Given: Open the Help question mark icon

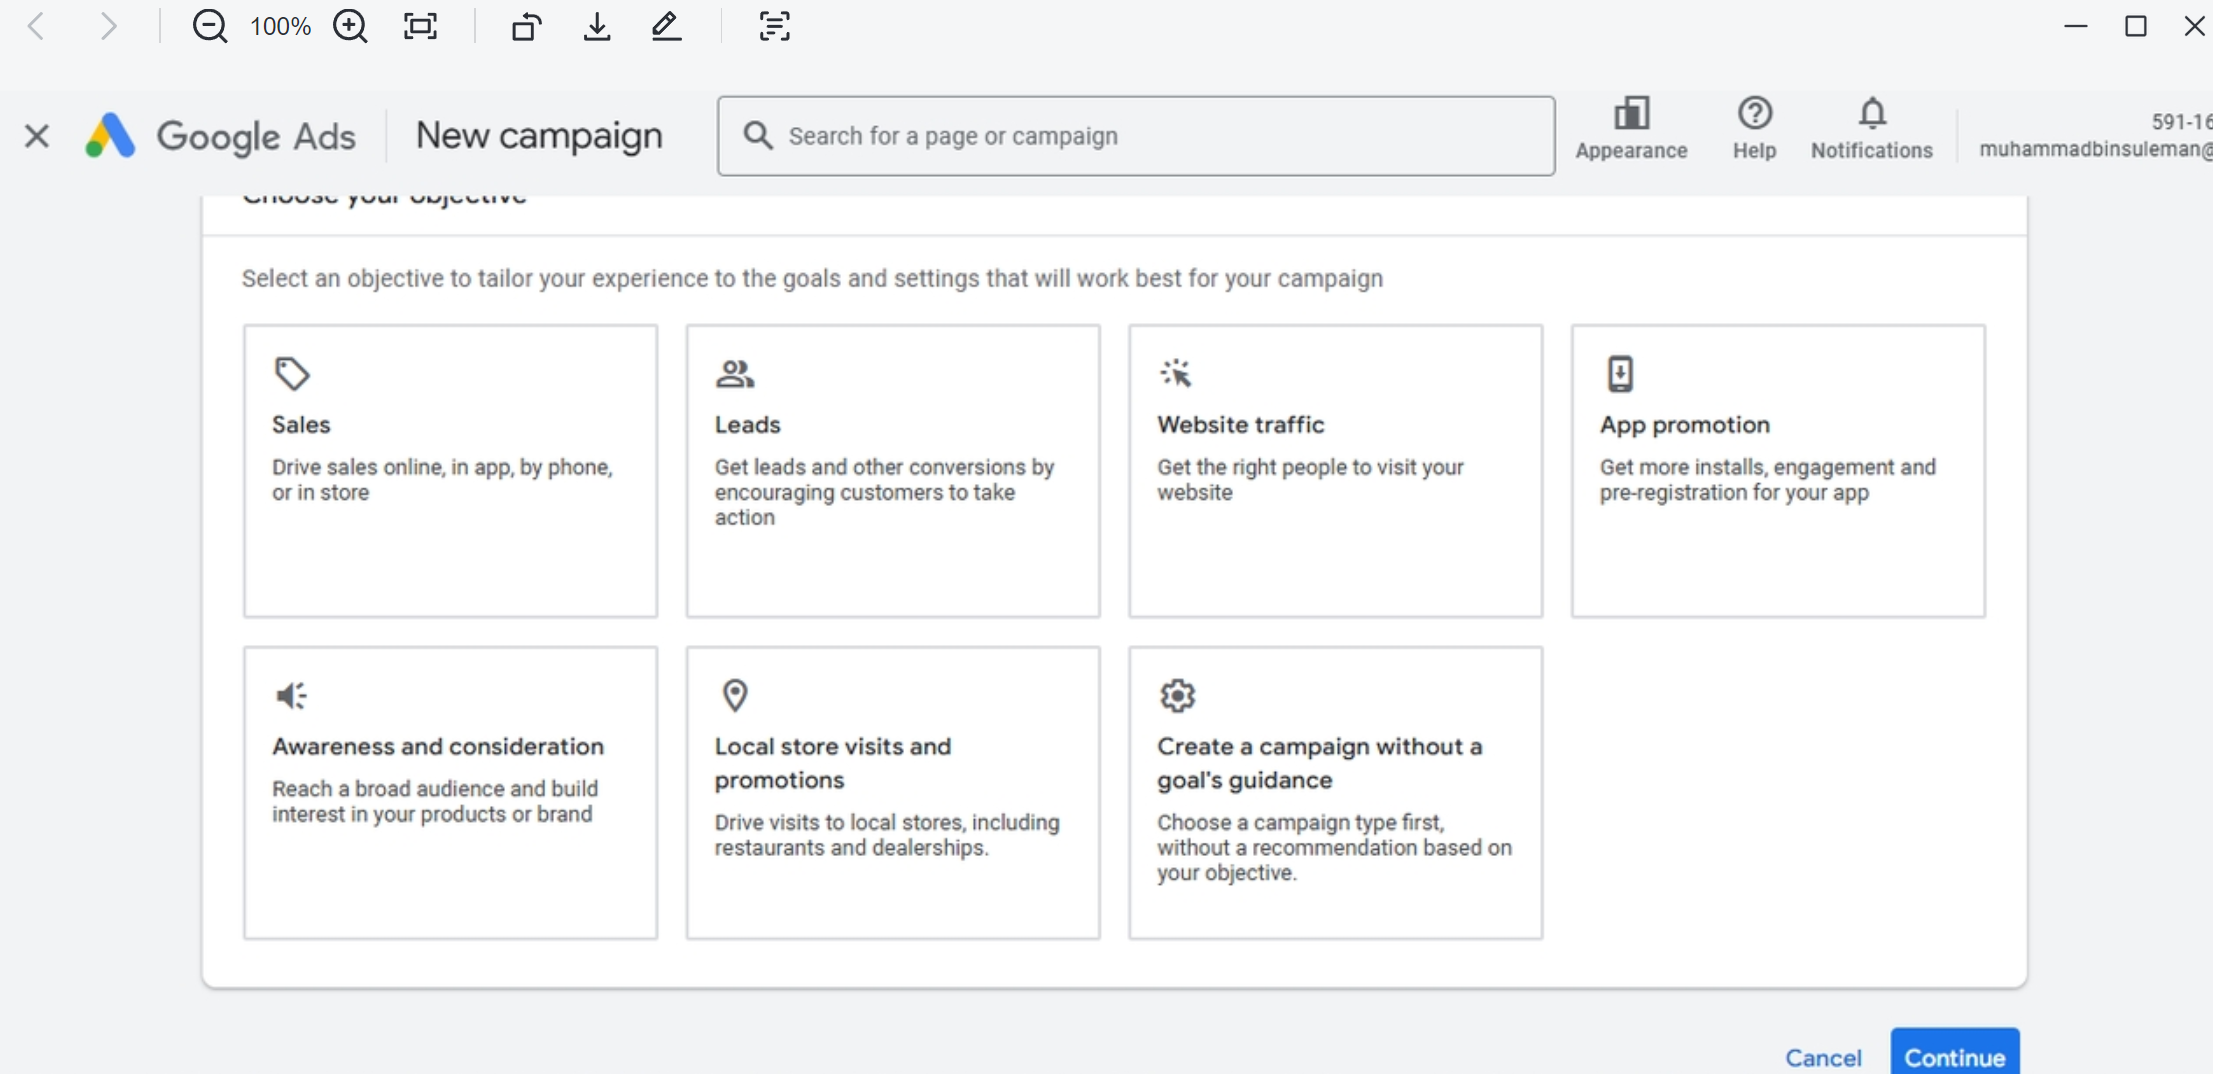Looking at the screenshot, I should pyautogui.click(x=1754, y=128).
